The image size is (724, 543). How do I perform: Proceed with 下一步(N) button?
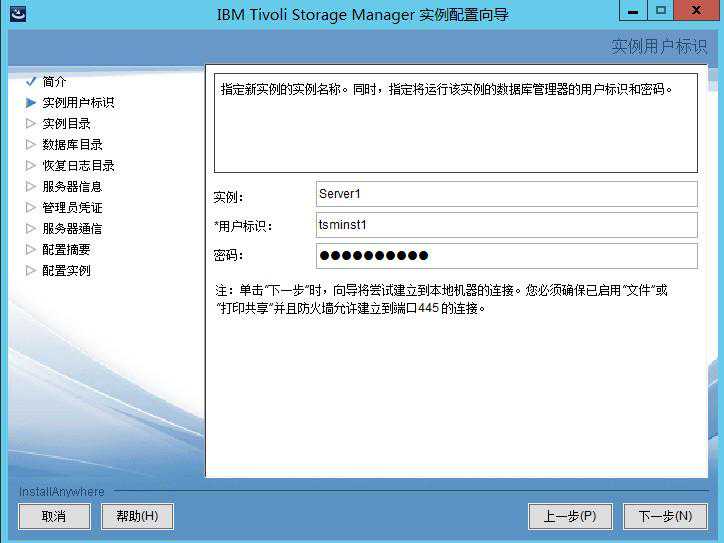[x=665, y=516]
